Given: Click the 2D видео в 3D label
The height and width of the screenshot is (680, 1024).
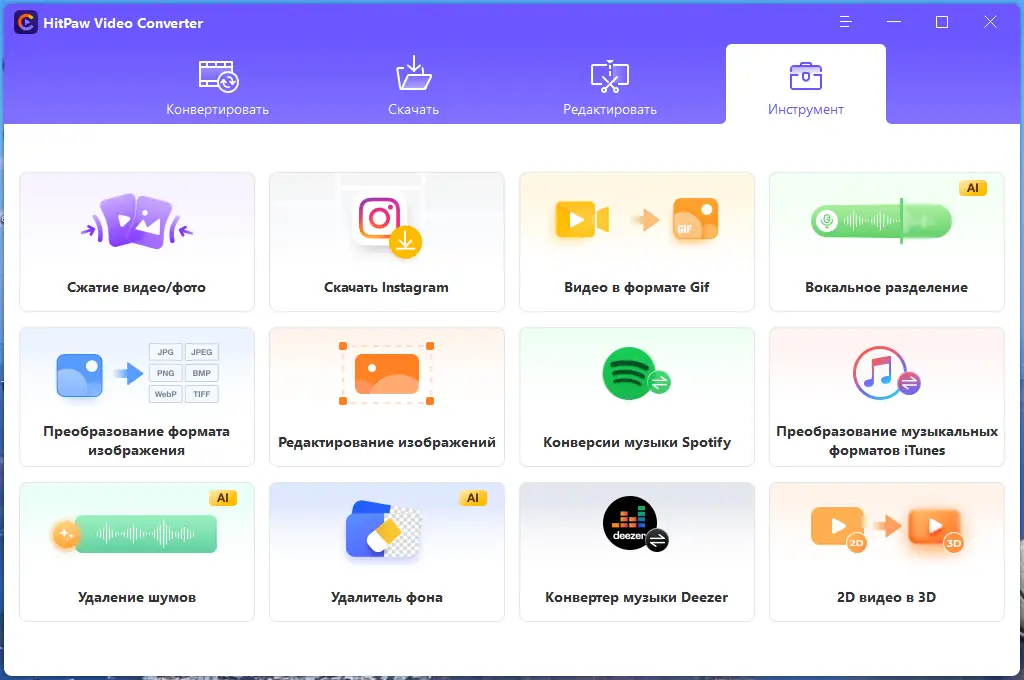Looking at the screenshot, I should point(886,597).
